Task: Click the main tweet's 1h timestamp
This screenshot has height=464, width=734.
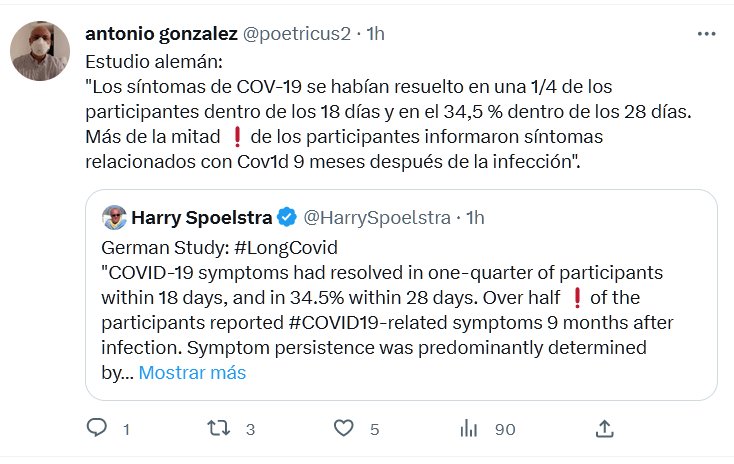Action: 376,33
